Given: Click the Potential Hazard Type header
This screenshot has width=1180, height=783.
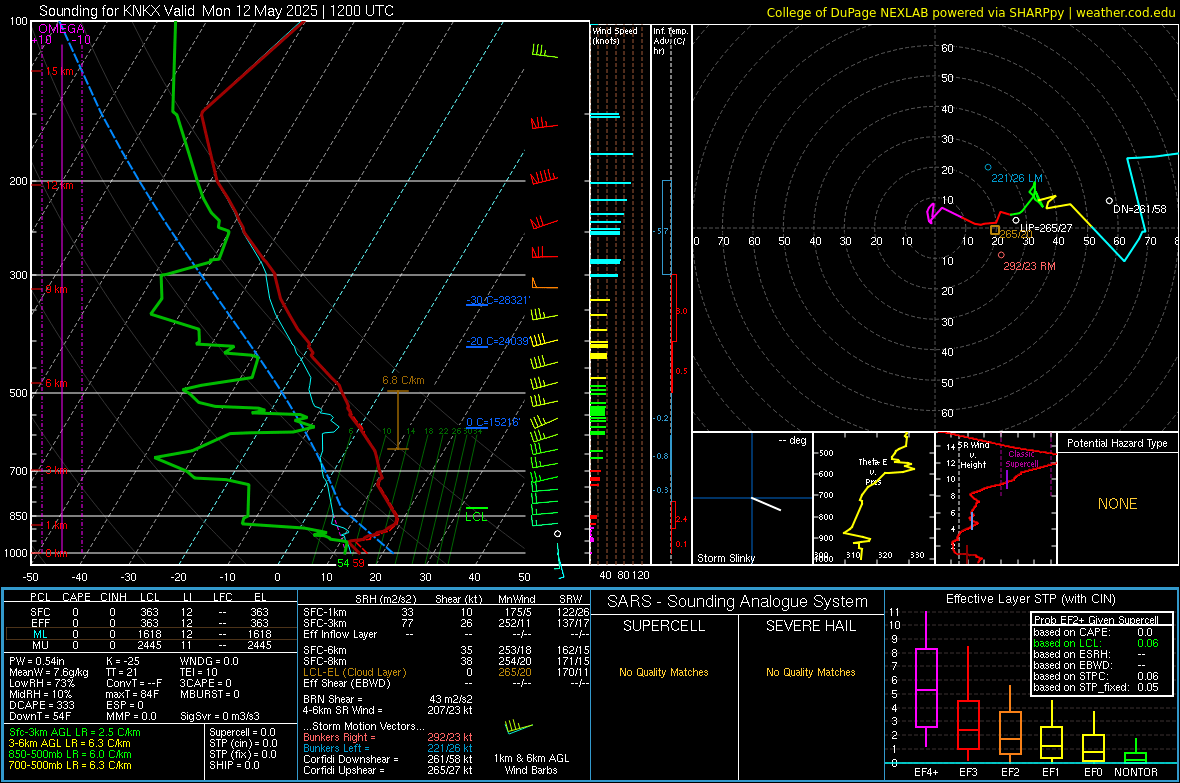Looking at the screenshot, I should click(x=1117, y=443).
